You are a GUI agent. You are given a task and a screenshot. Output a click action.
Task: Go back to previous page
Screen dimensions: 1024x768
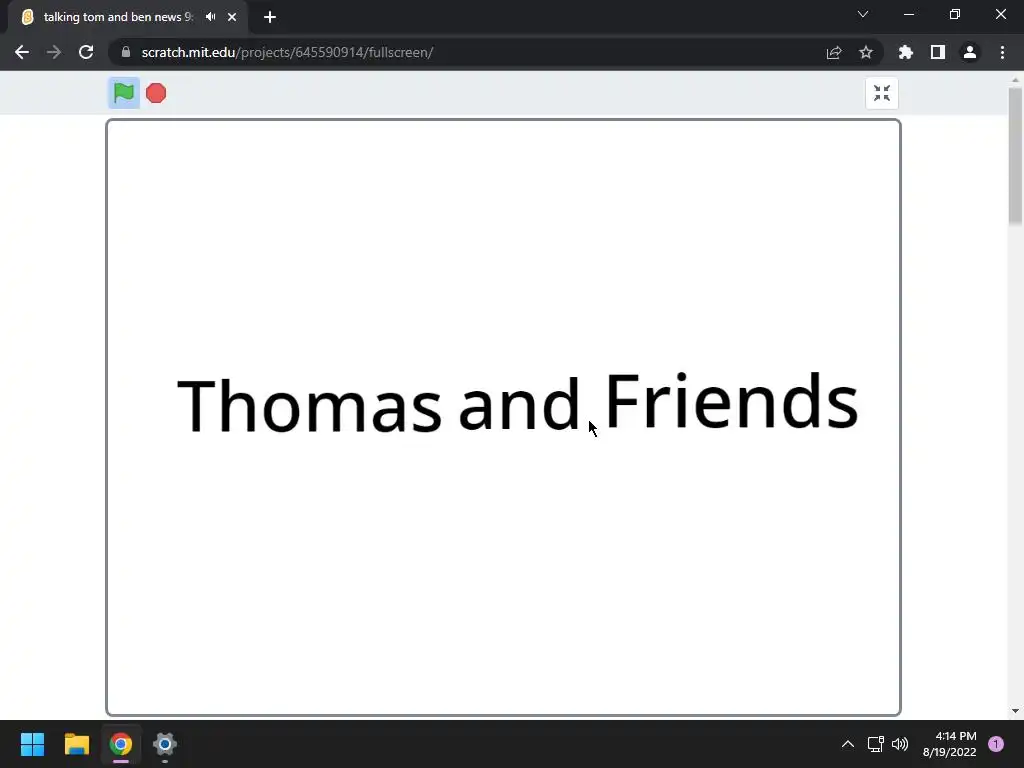(x=22, y=52)
